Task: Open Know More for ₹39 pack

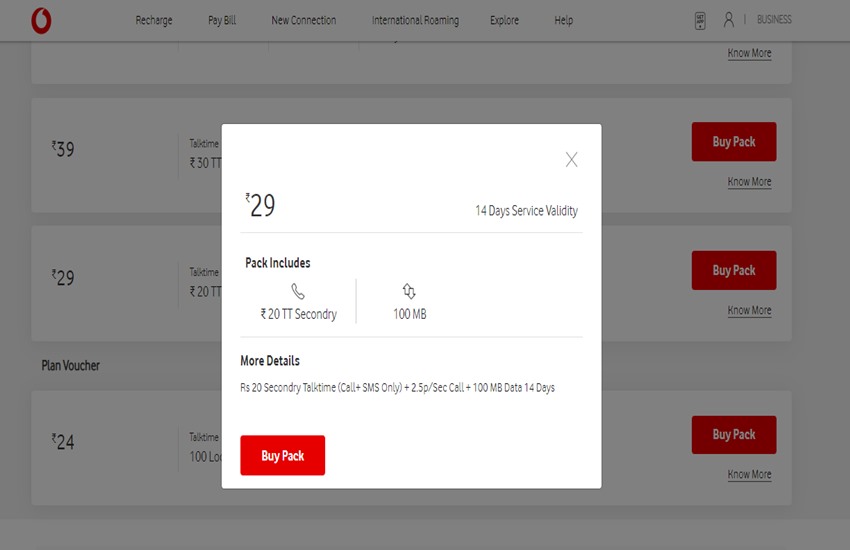Action: (x=749, y=182)
